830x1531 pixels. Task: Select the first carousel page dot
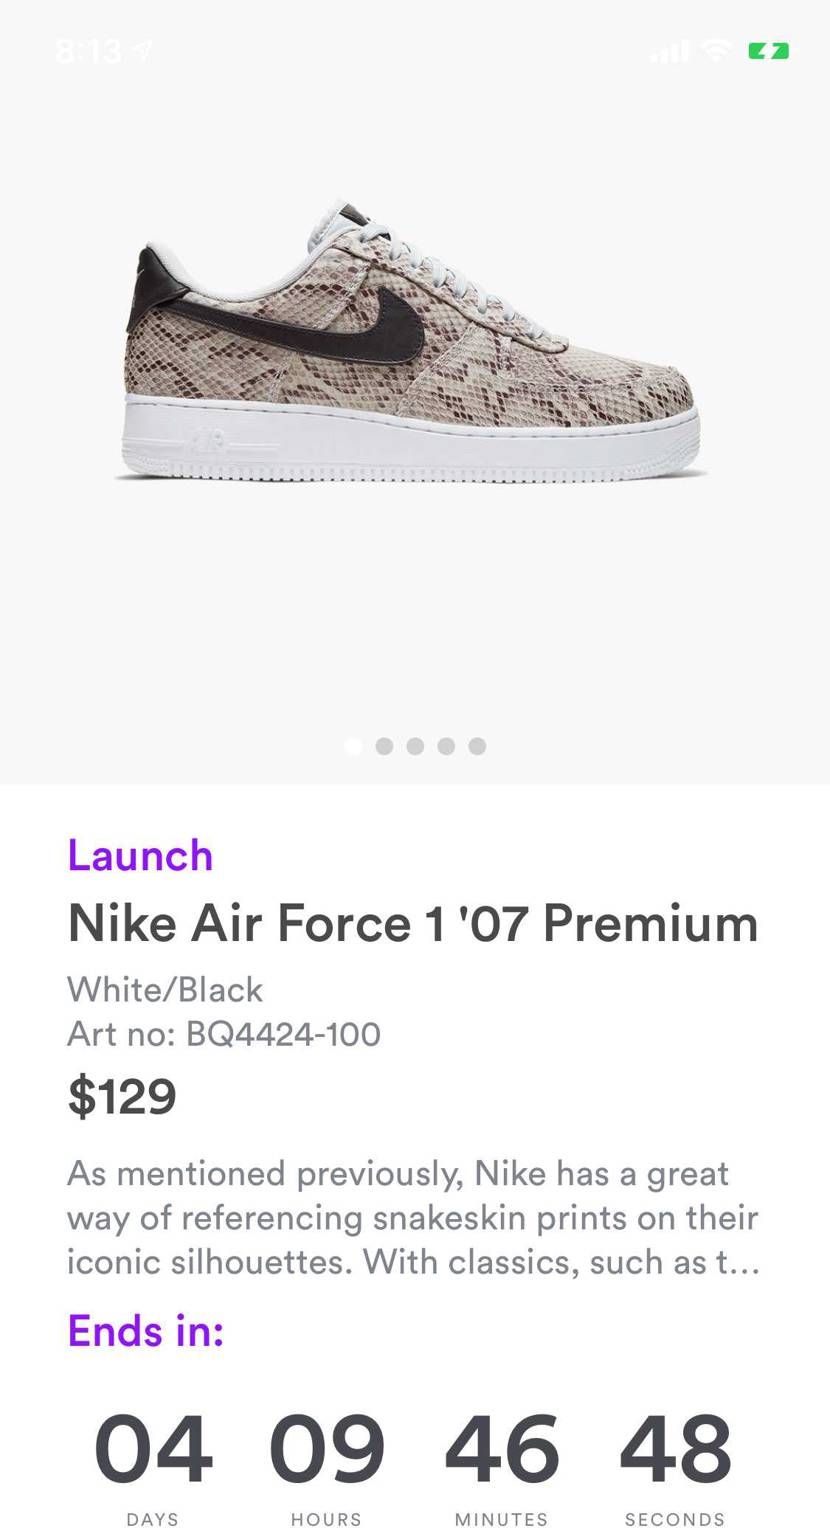(x=353, y=746)
